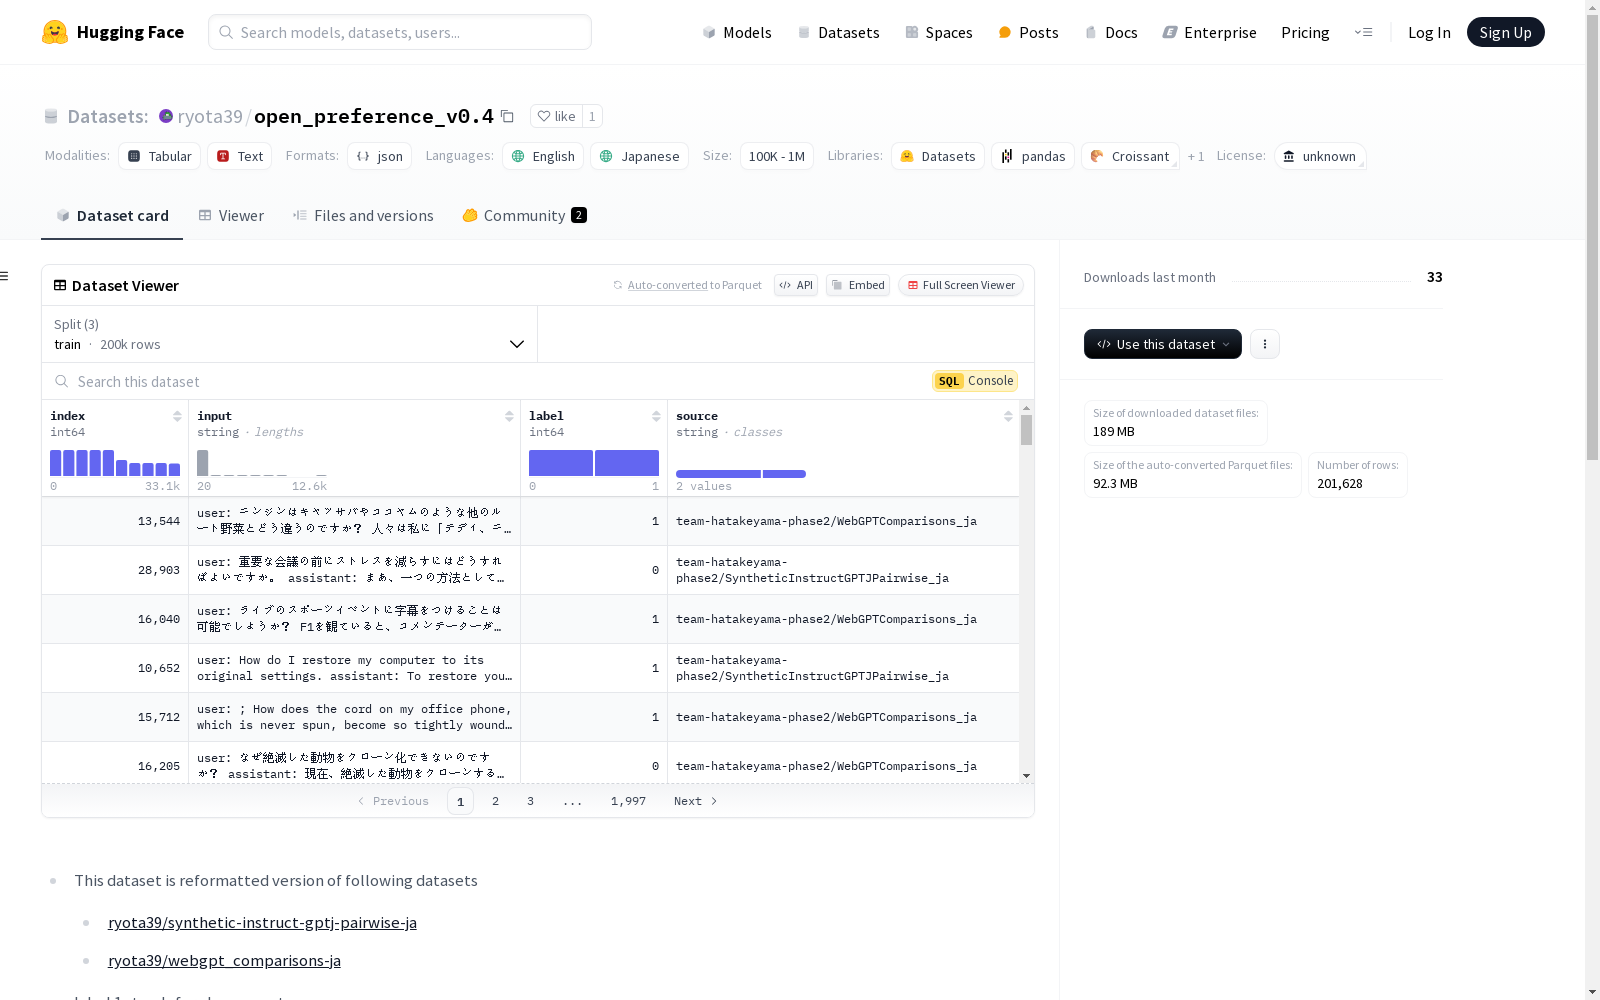Click the Croissant library tag

(1130, 156)
